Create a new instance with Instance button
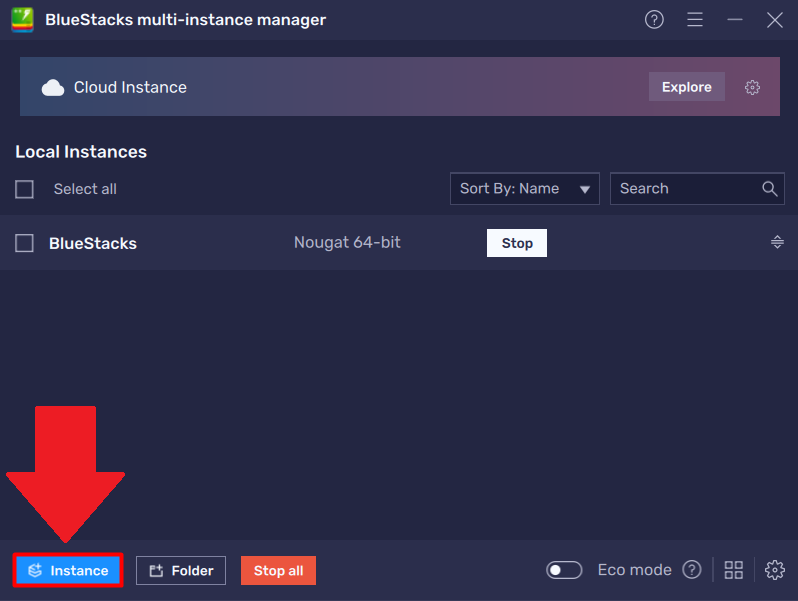 68,570
